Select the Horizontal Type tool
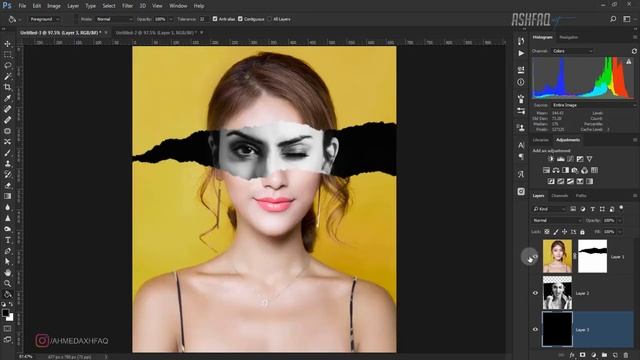The image size is (640, 360). [x=7, y=240]
